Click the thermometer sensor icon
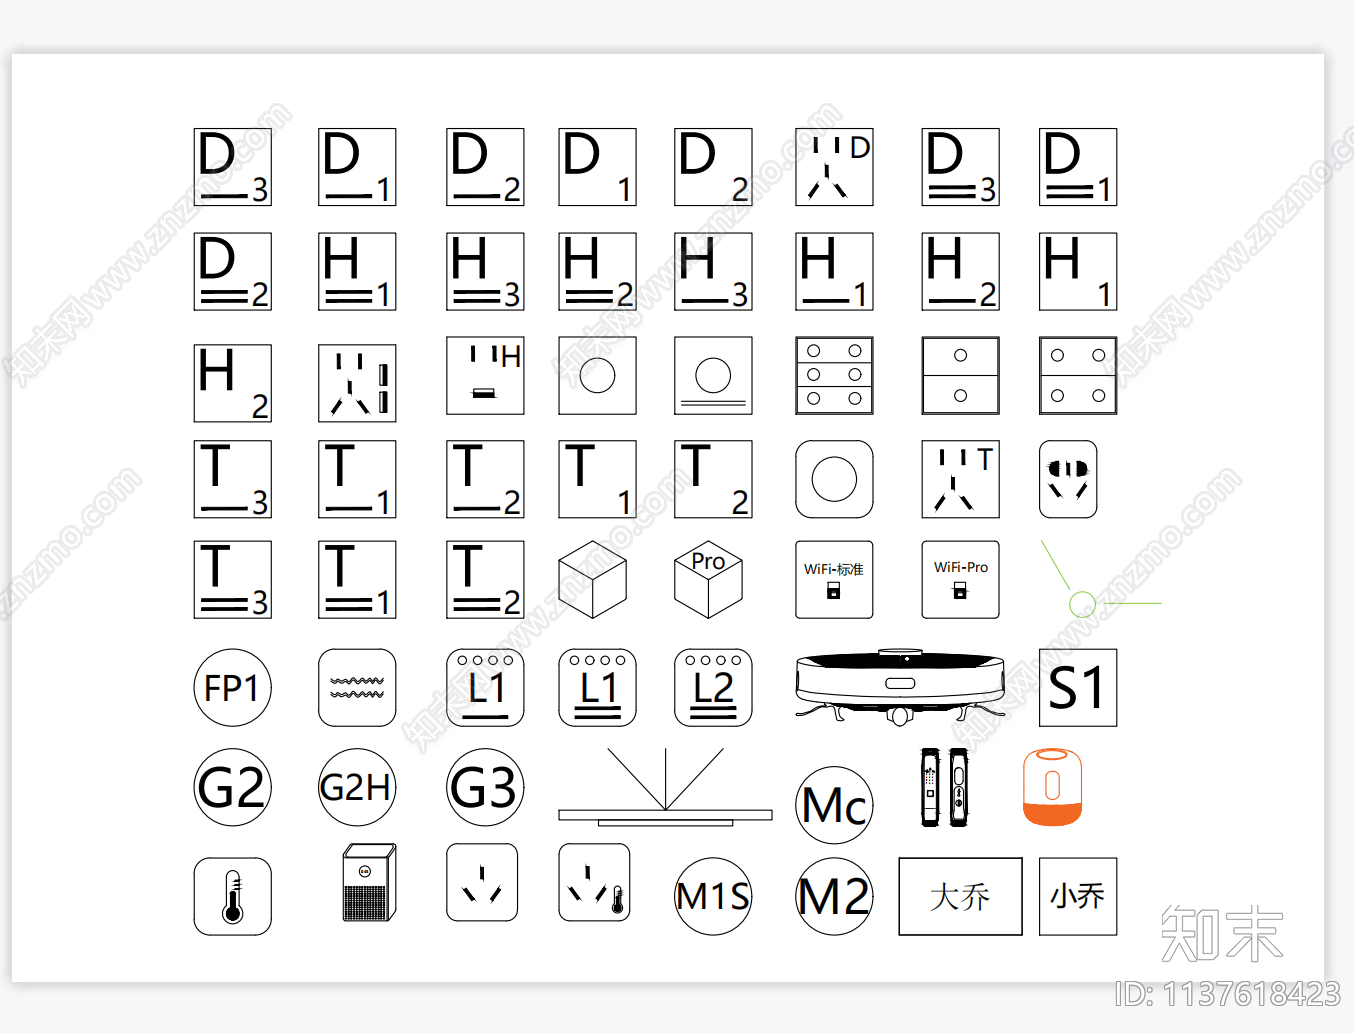Screen dimensions: 1354x1033 (232, 896)
